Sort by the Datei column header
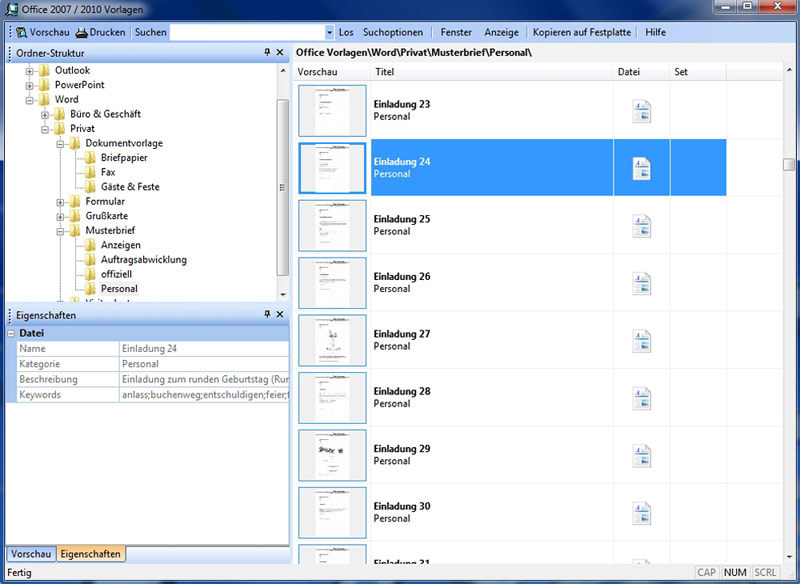The height and width of the screenshot is (584, 800). tap(641, 72)
